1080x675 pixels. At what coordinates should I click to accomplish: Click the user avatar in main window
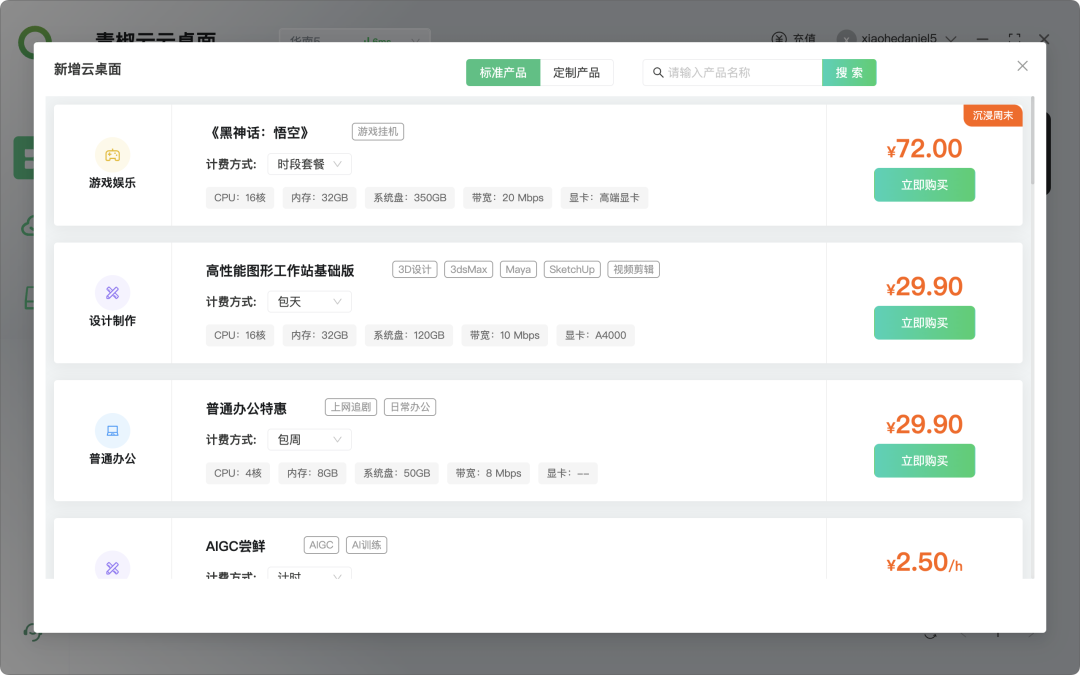[846, 39]
